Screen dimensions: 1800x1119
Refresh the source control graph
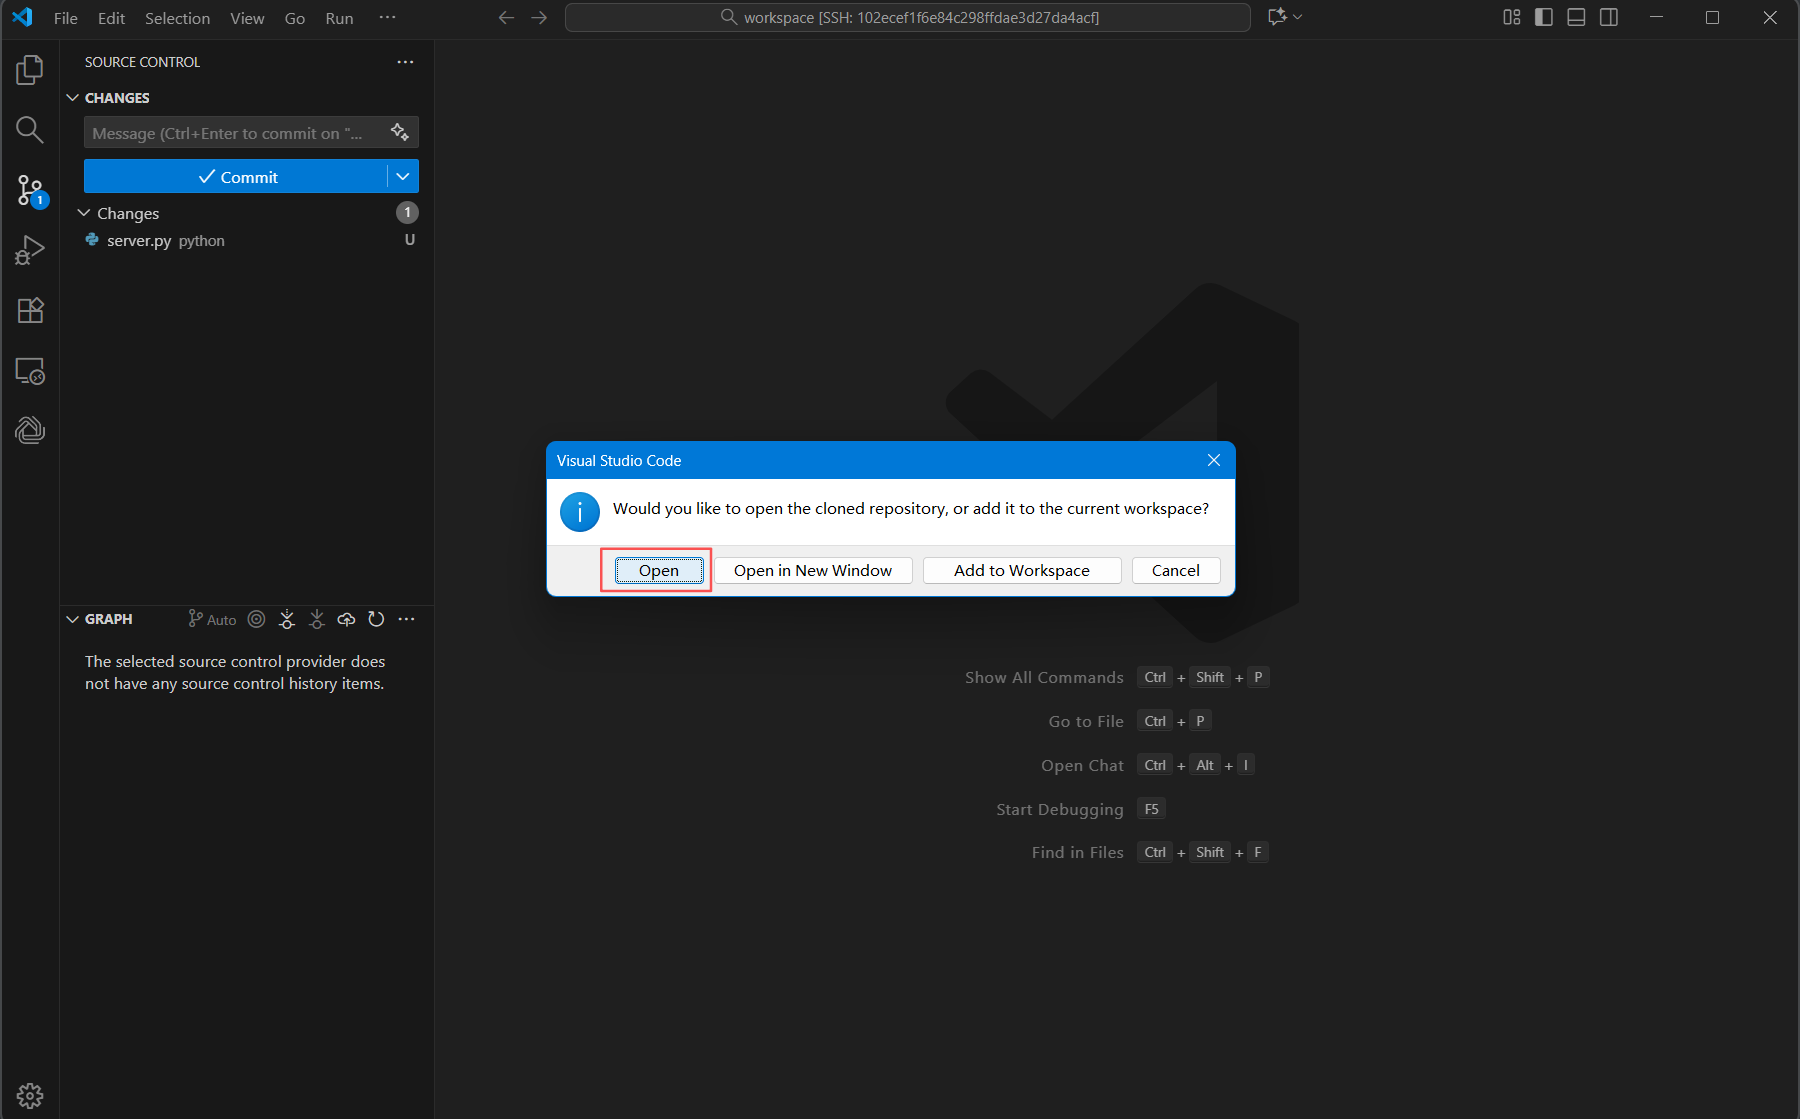376,619
